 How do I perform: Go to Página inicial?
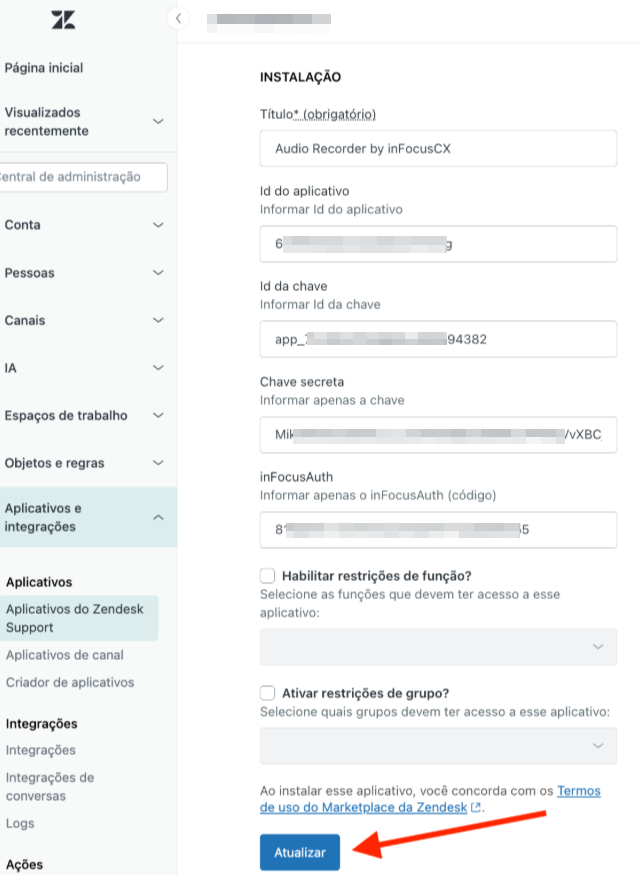(x=44, y=68)
